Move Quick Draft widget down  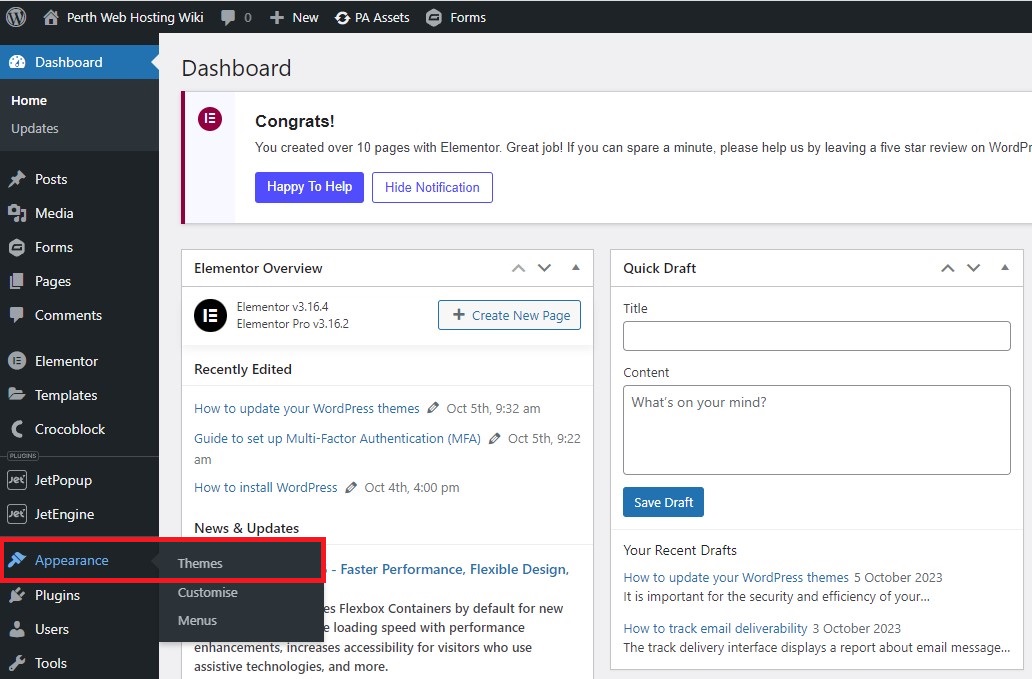tap(973, 268)
